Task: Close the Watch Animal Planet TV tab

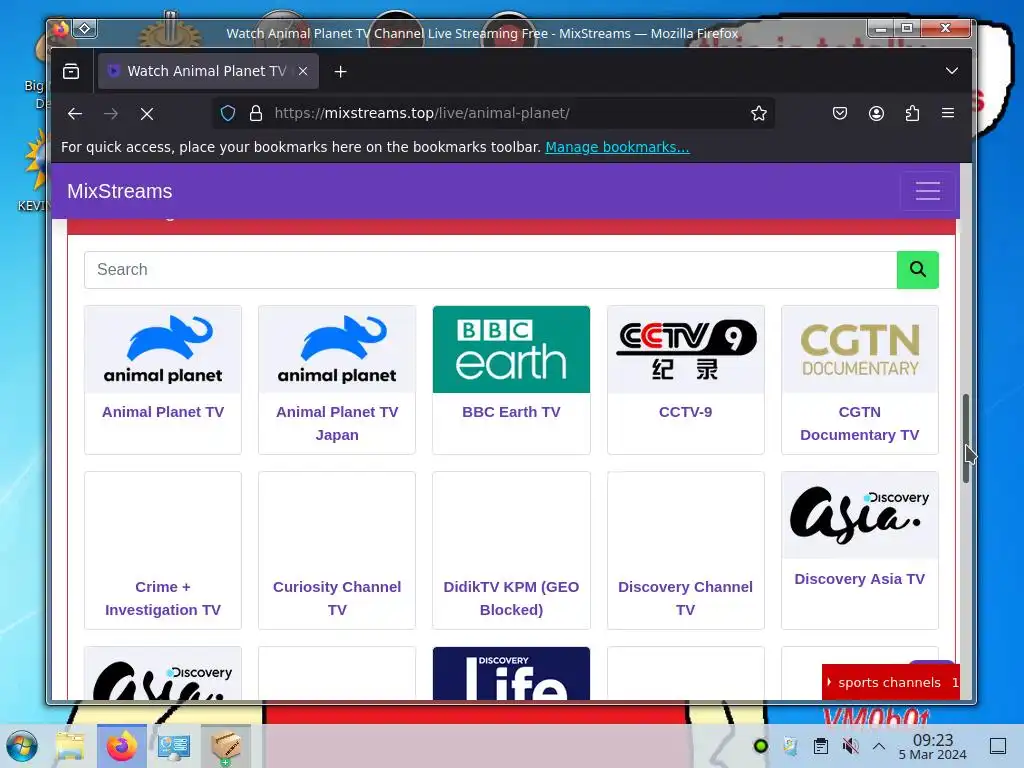Action: click(x=303, y=71)
